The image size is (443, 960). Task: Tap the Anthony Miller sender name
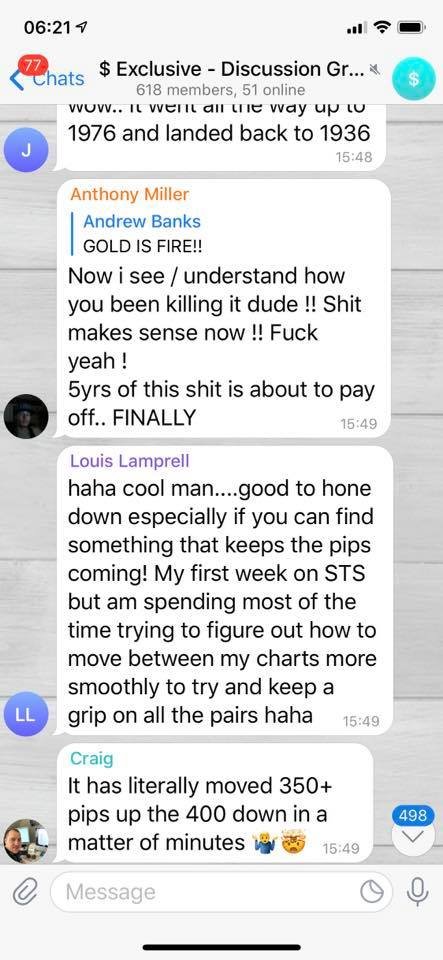(x=130, y=195)
